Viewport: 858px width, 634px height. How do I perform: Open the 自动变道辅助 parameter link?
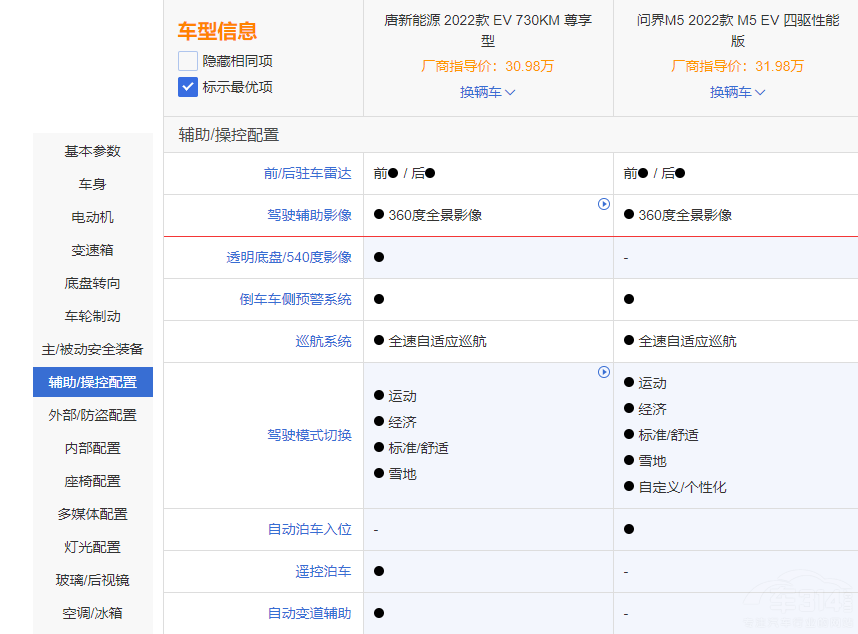coord(309,613)
